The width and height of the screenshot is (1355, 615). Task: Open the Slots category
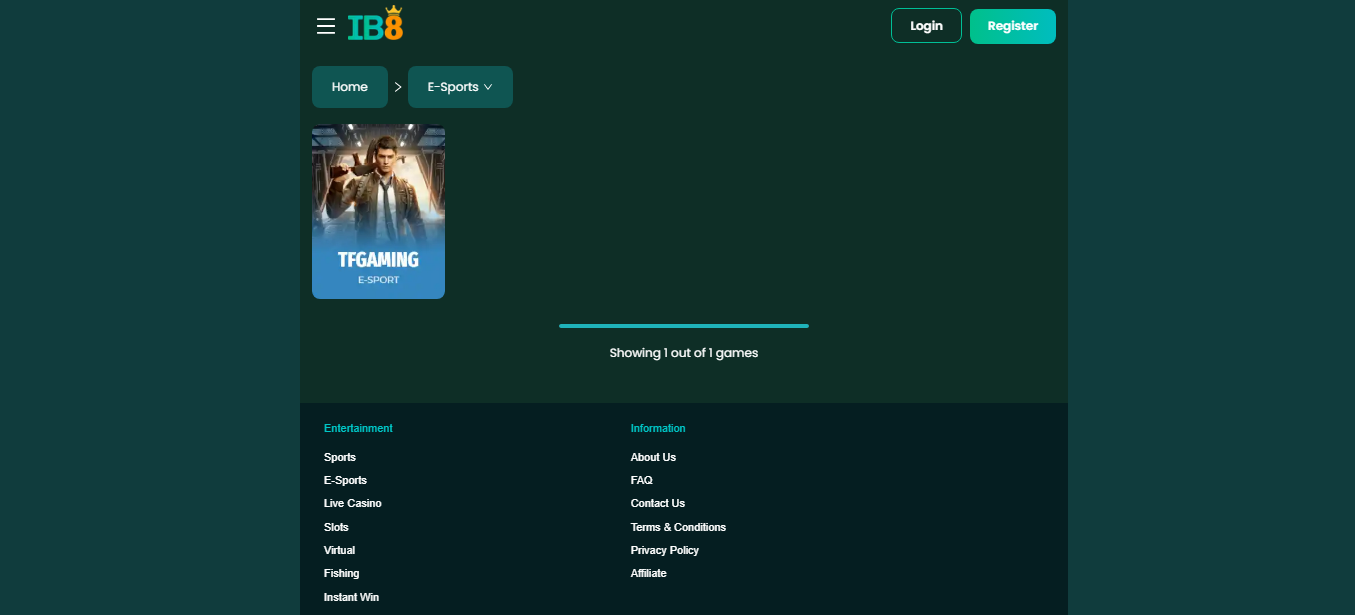tap(336, 527)
